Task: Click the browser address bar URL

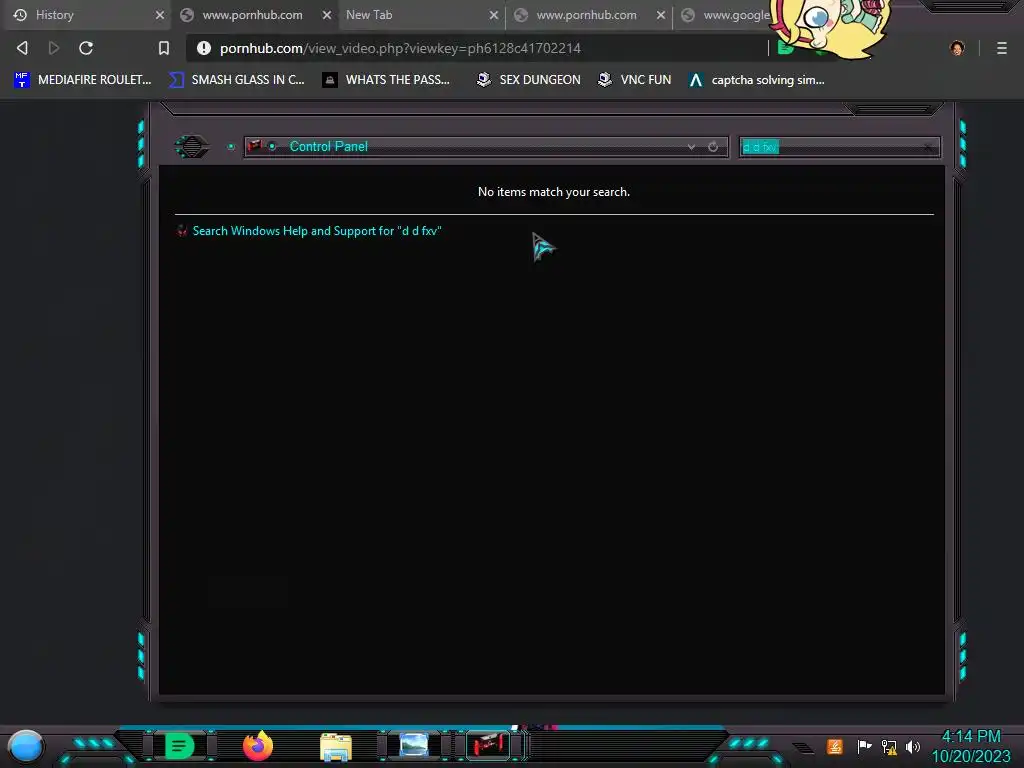Action: pos(400,48)
